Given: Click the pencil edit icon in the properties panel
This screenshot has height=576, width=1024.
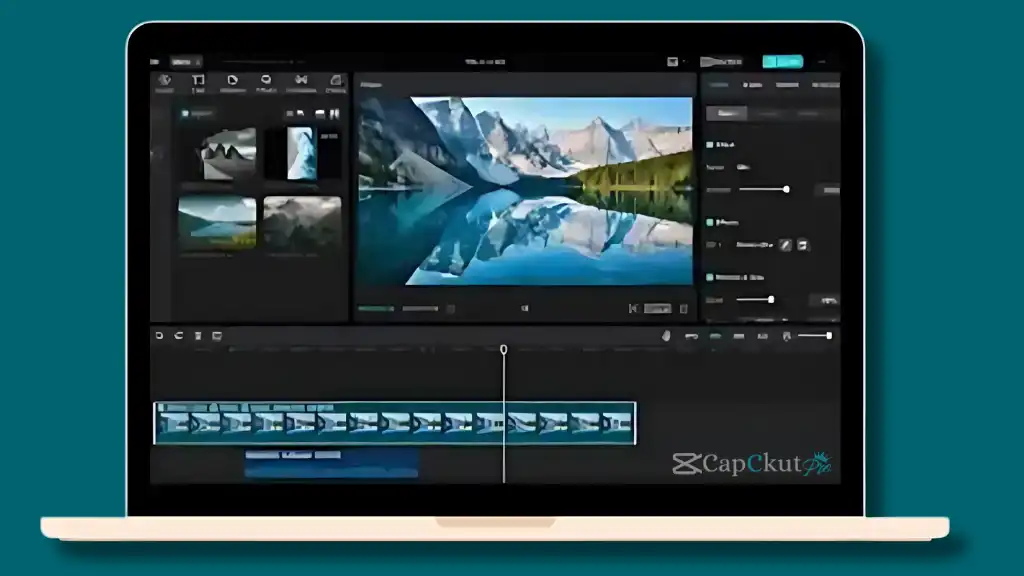Looking at the screenshot, I should [786, 245].
